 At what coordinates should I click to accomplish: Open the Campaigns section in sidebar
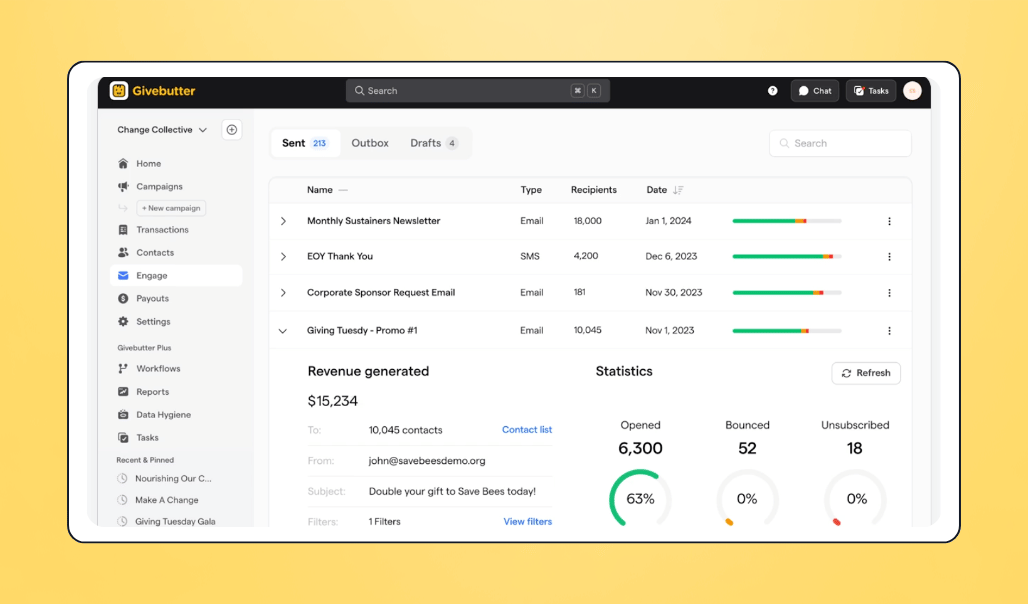(160, 186)
